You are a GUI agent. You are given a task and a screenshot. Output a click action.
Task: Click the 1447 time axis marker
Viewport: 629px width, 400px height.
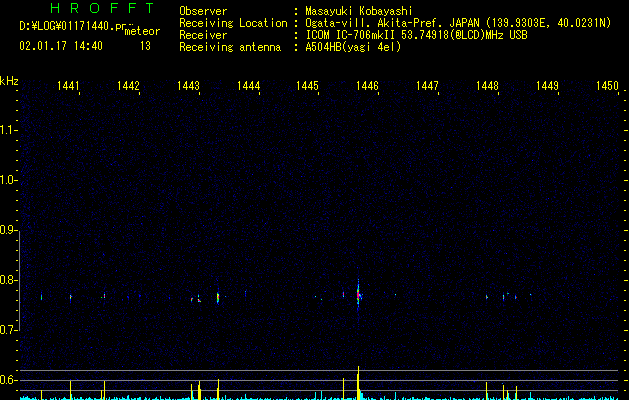click(427, 86)
